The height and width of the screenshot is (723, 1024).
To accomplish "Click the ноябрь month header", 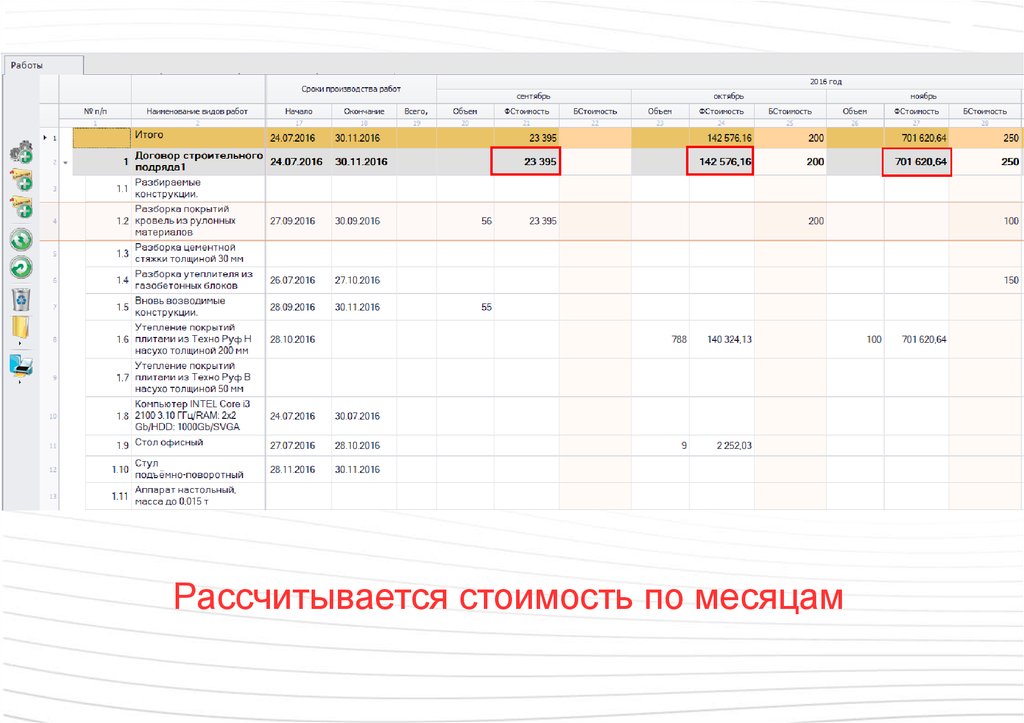I will 923,96.
